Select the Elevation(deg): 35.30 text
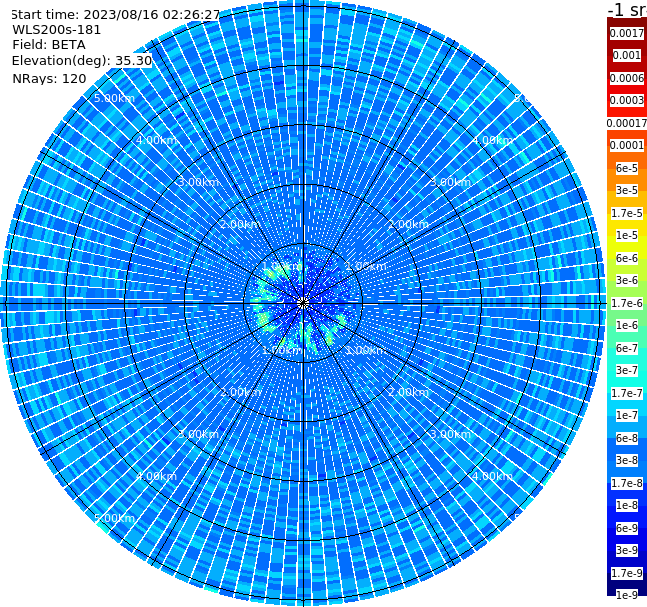This screenshot has width=647, height=607. point(82,61)
